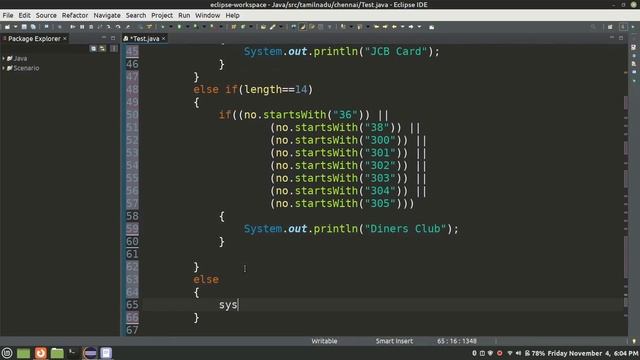This screenshot has width=640, height=360.
Task: Open Terminal from the taskbar
Action: (73, 353)
